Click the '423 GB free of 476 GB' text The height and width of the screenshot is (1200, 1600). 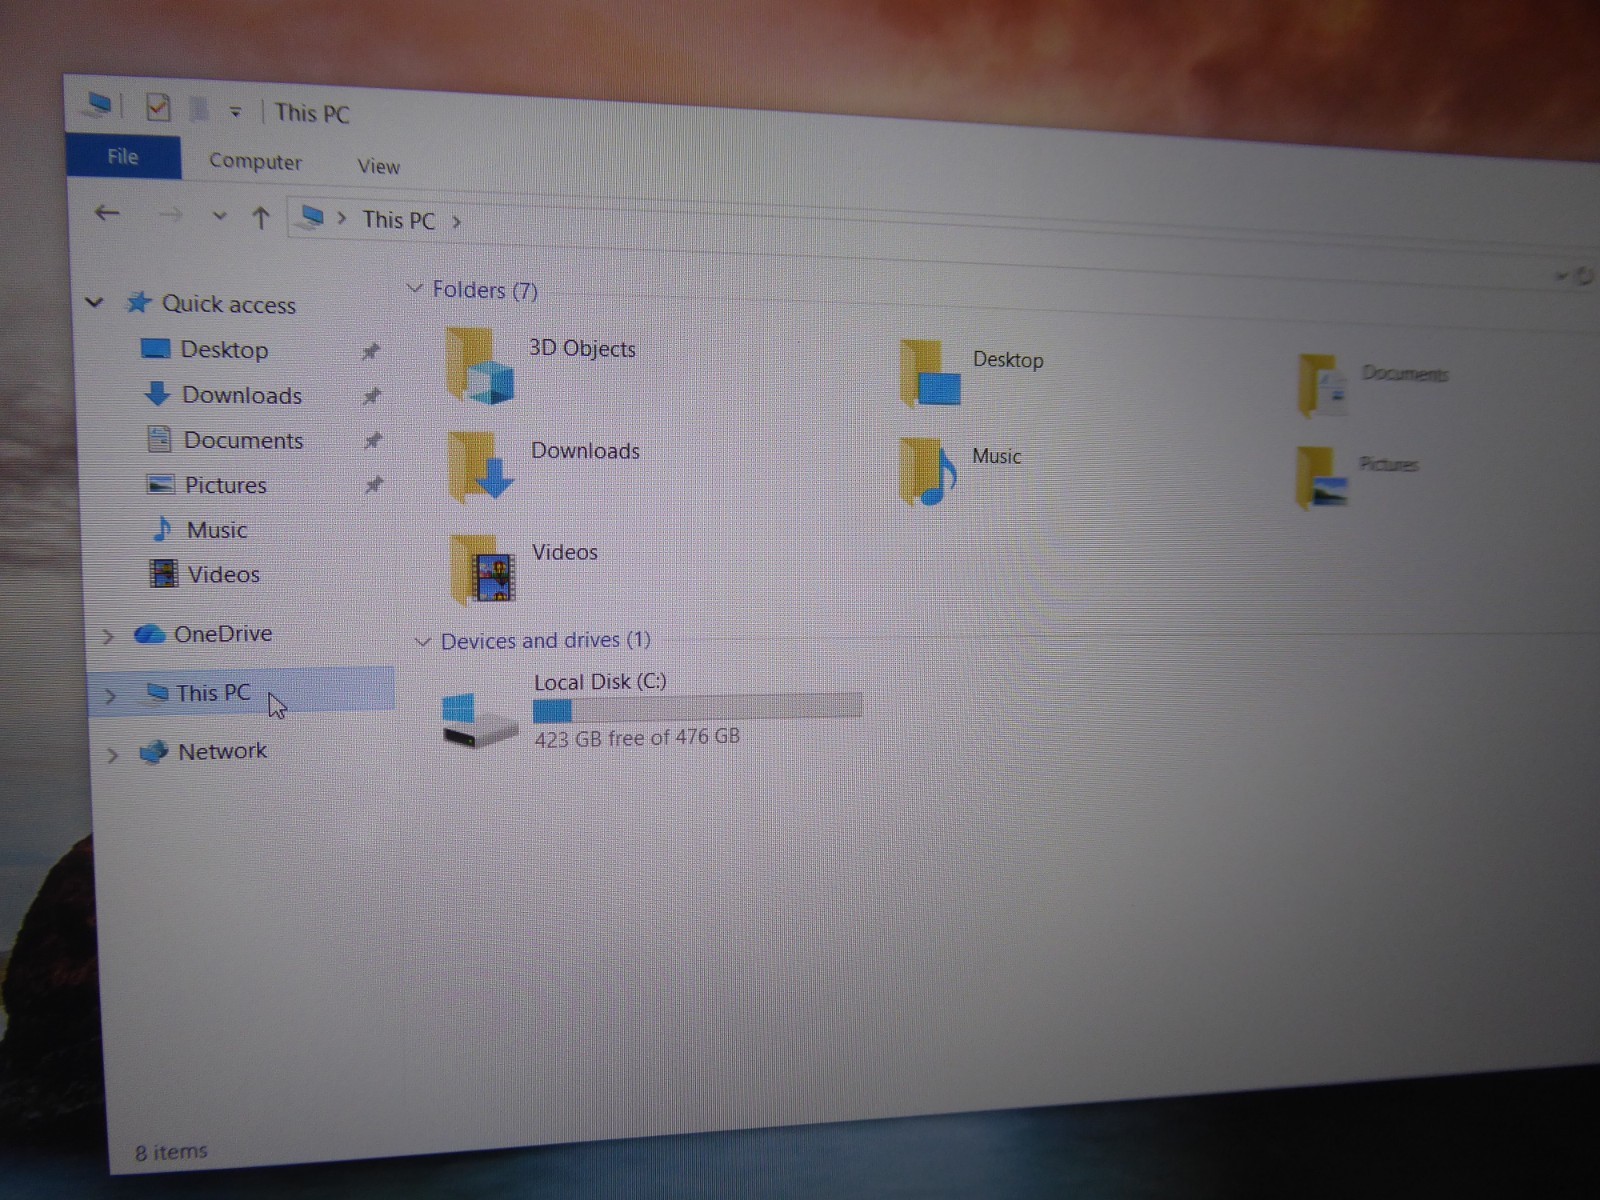coord(637,738)
